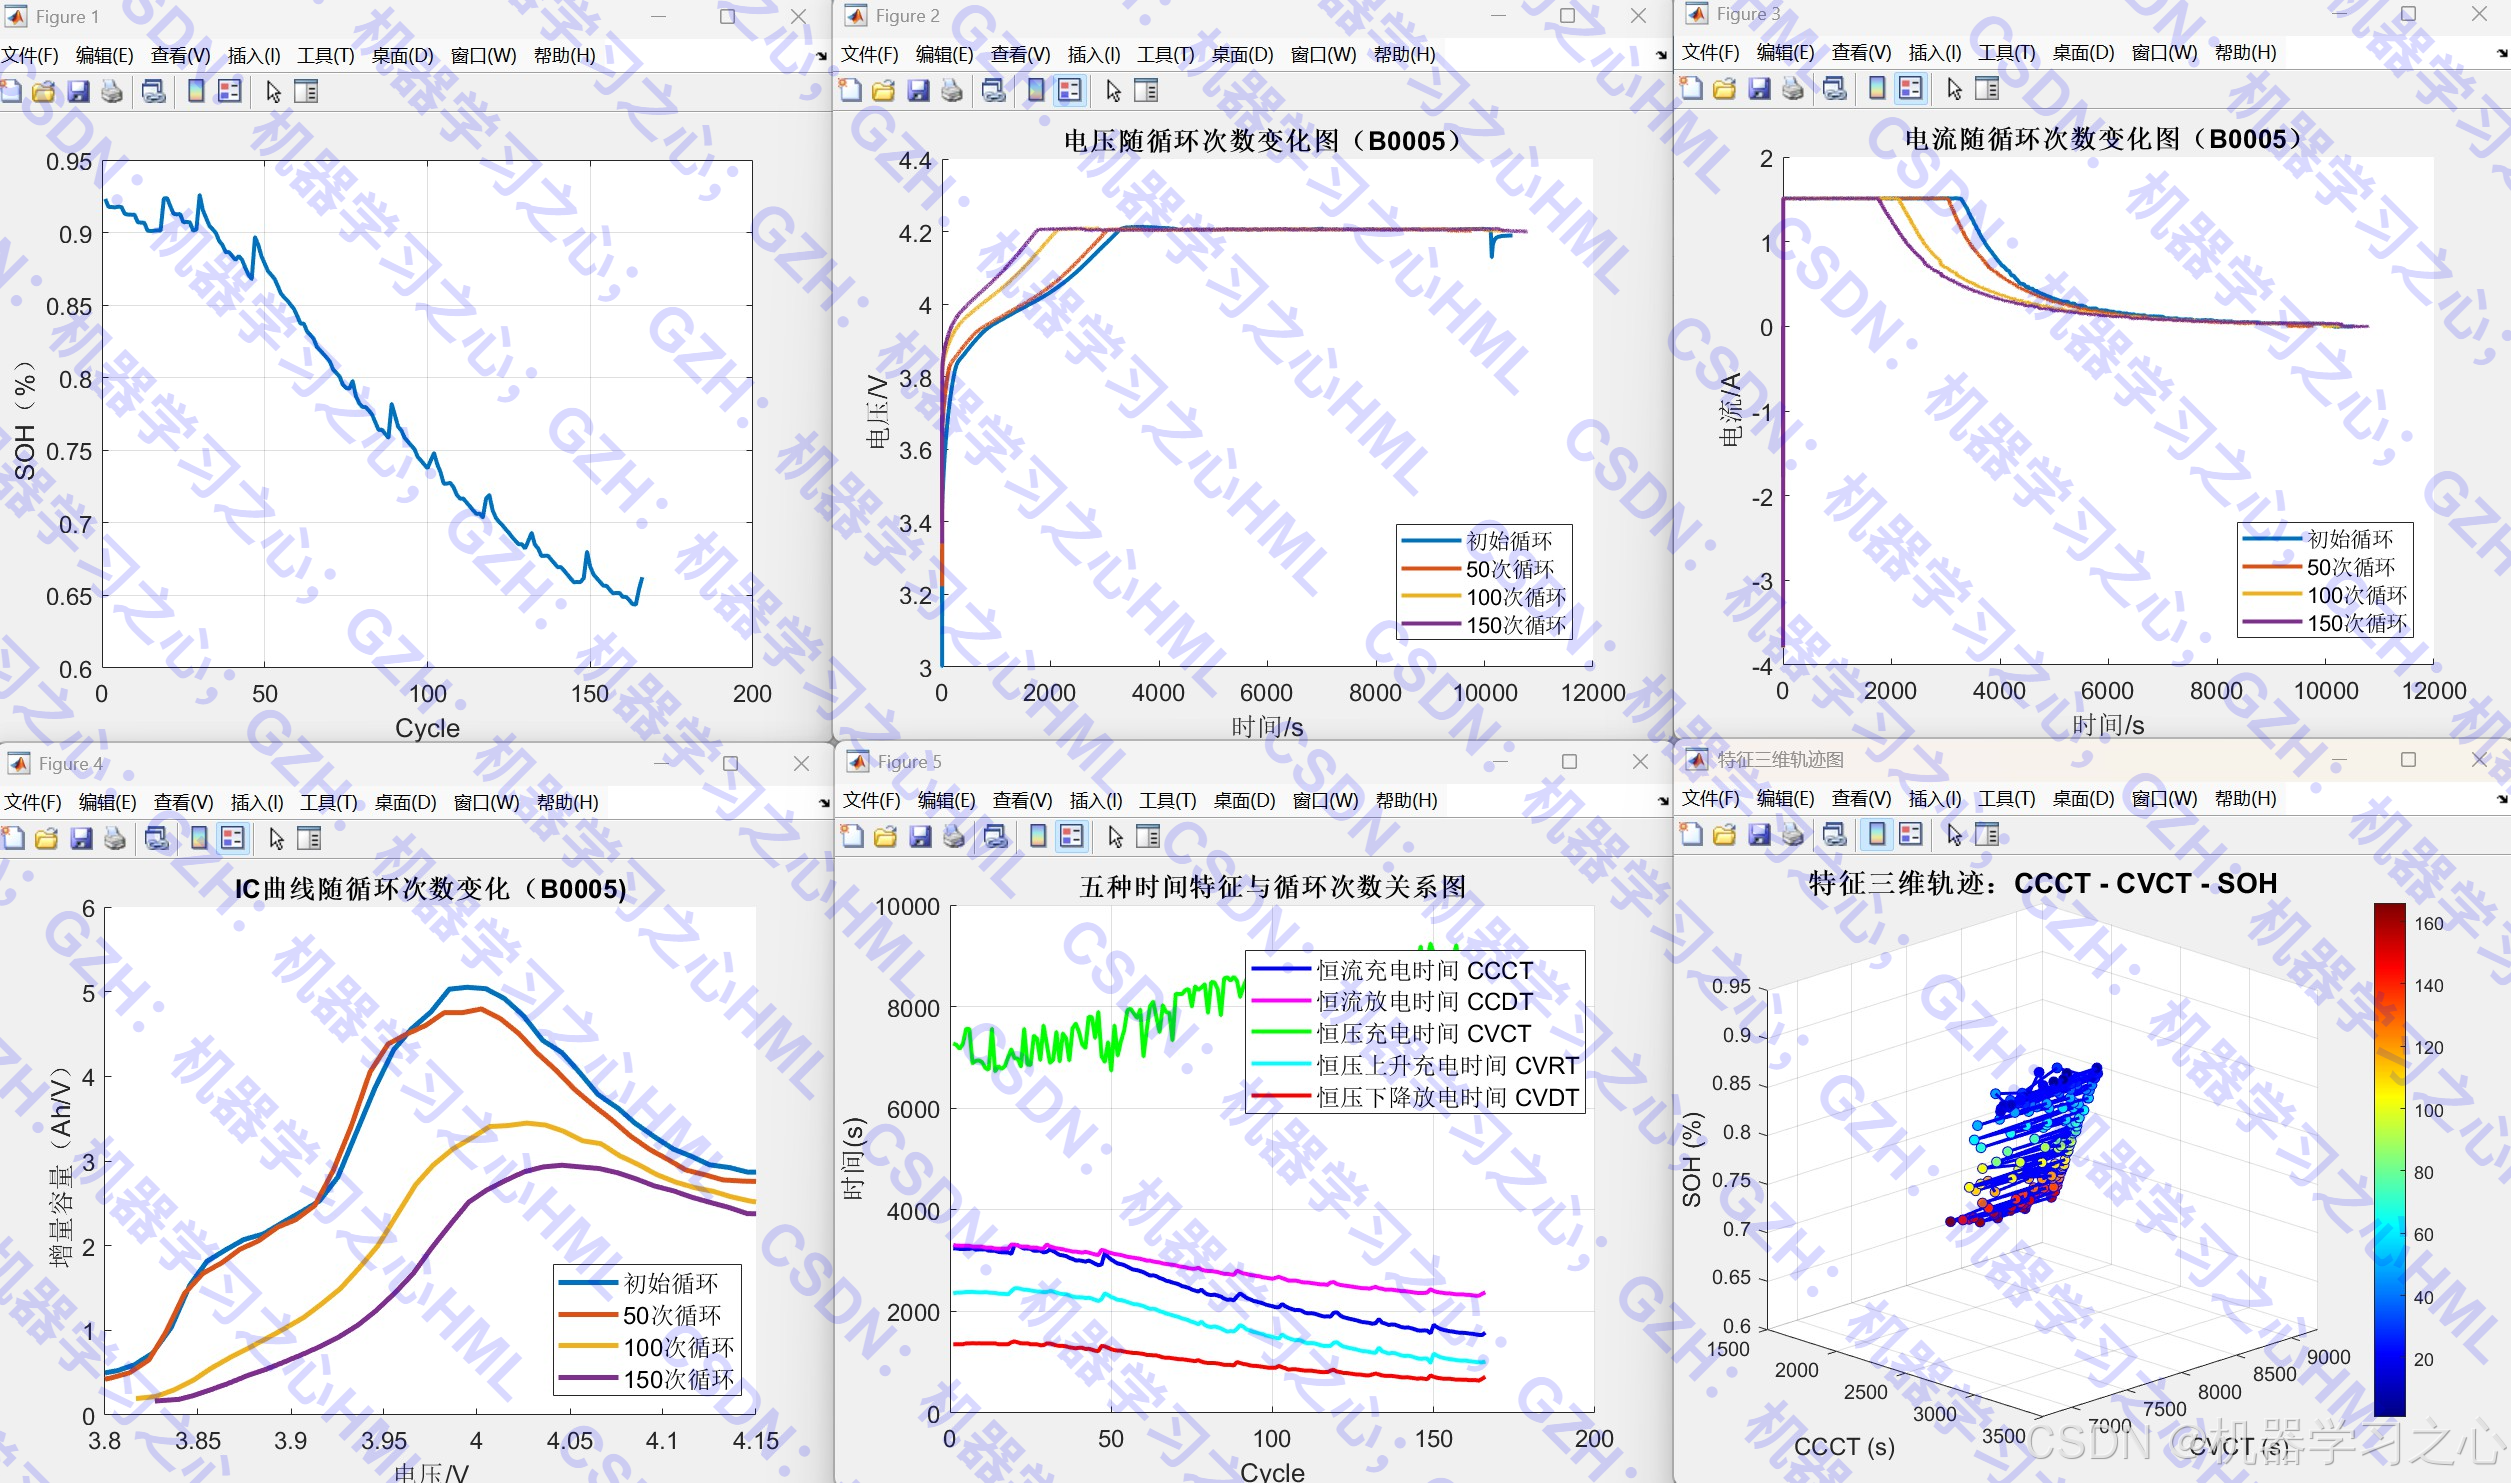
Task: Click 插入(I) menu in Figure 3
Action: 1934,53
